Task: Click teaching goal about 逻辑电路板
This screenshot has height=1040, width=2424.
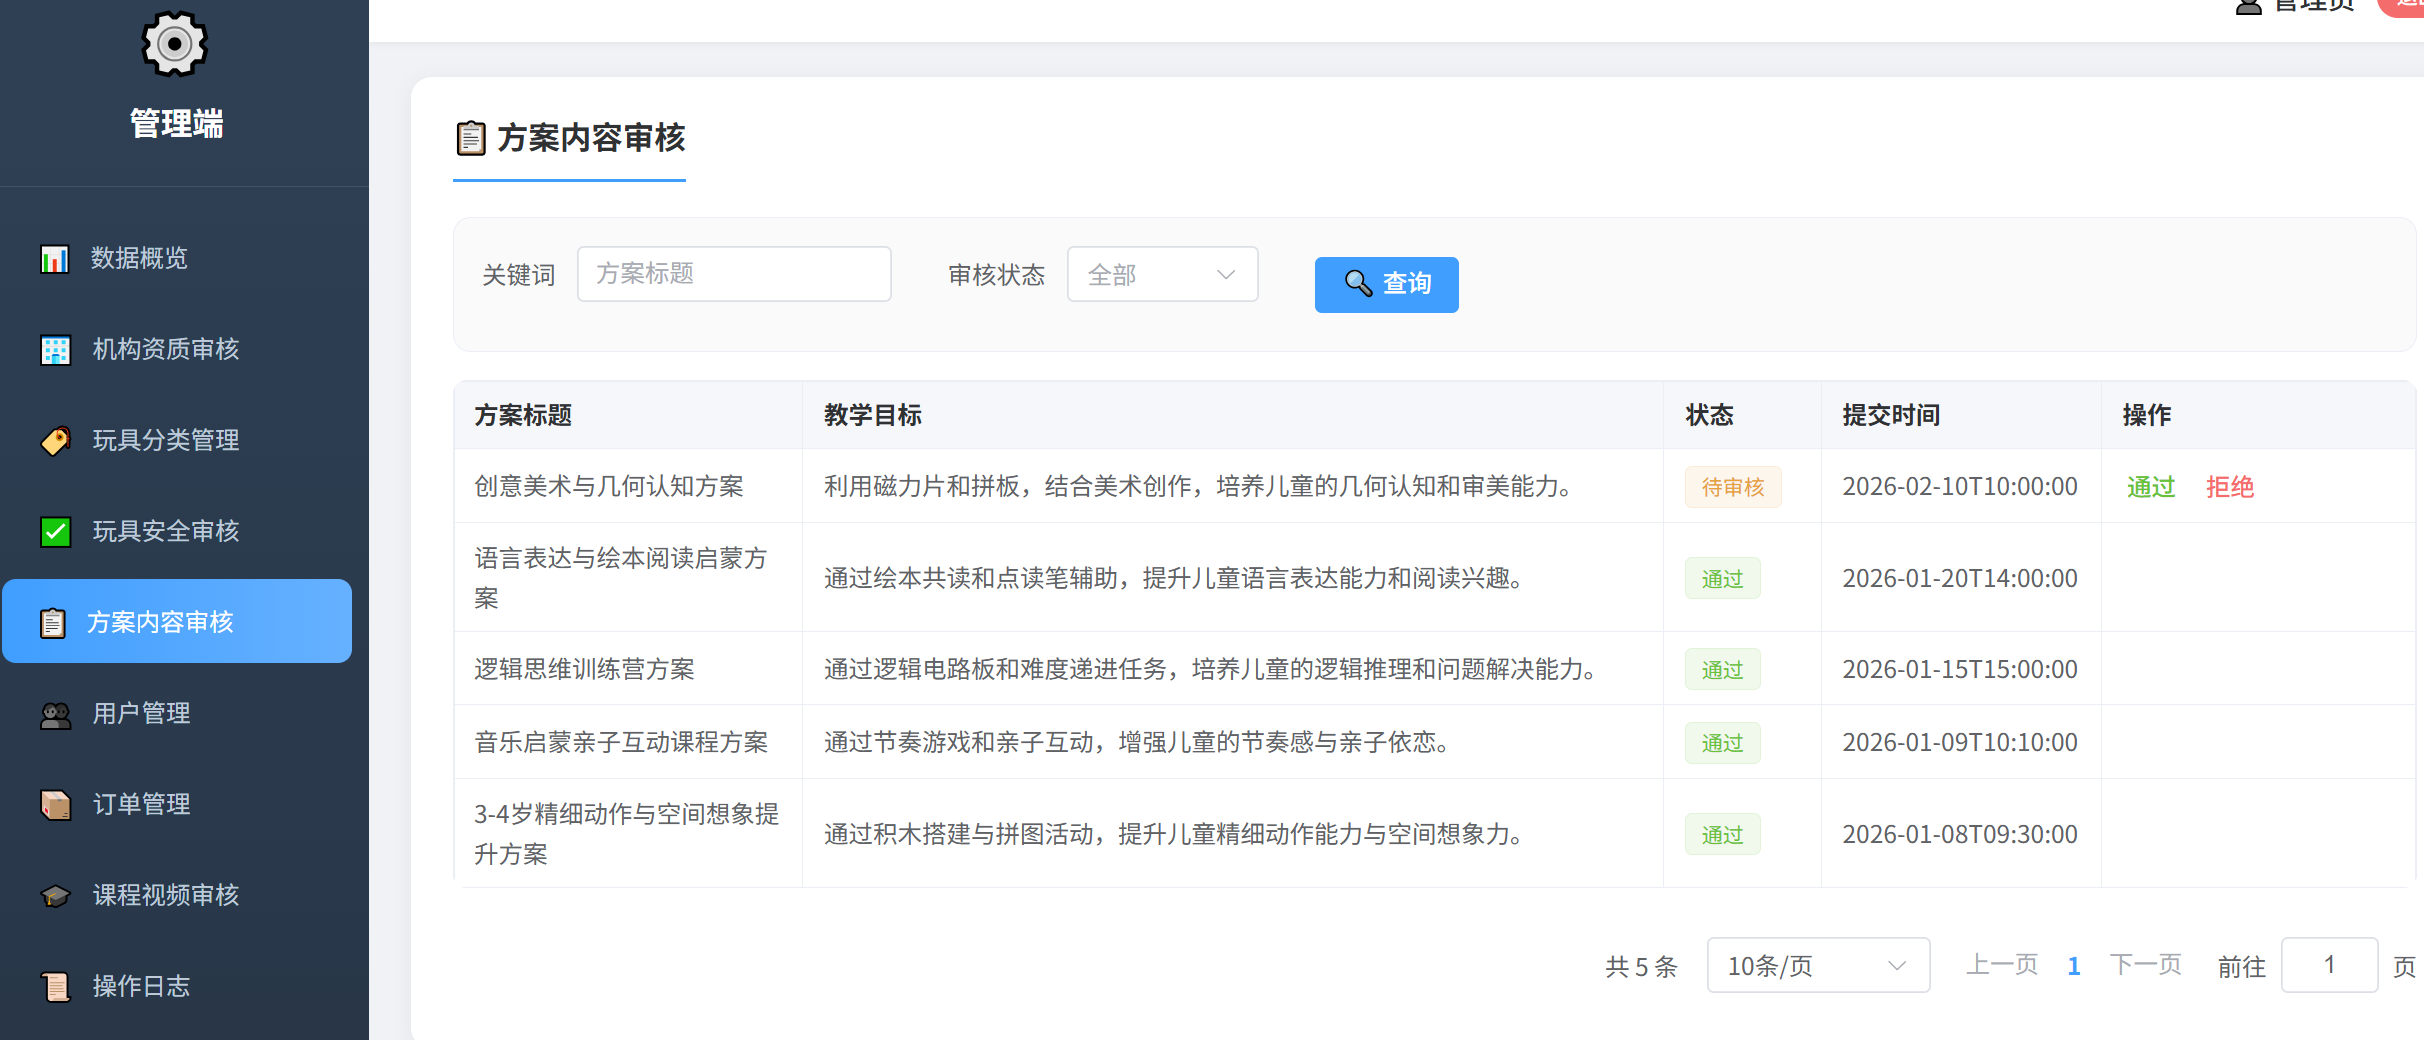Action: (x=1210, y=669)
